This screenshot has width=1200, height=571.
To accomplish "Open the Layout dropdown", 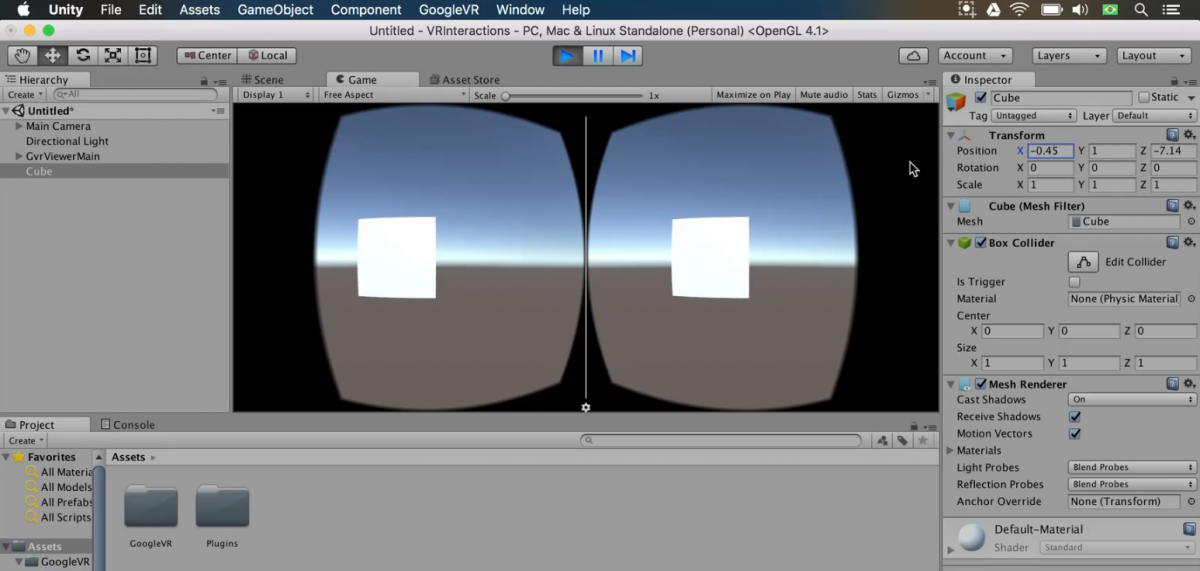I will (1155, 56).
